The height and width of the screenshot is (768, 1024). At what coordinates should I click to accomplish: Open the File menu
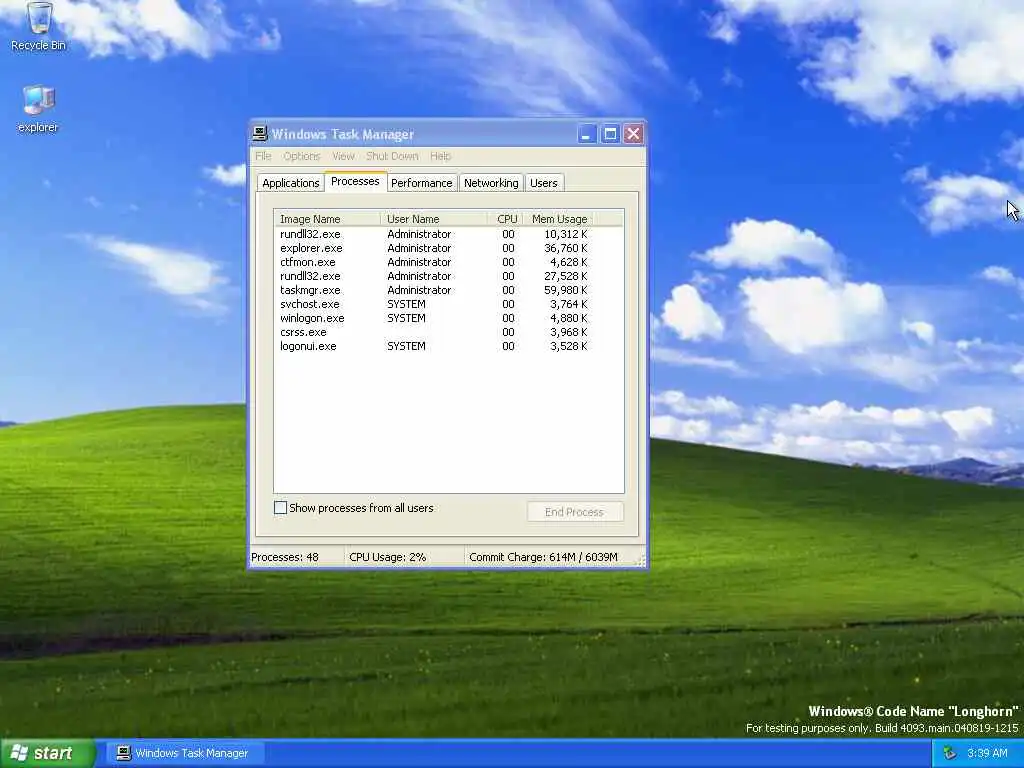click(x=263, y=156)
